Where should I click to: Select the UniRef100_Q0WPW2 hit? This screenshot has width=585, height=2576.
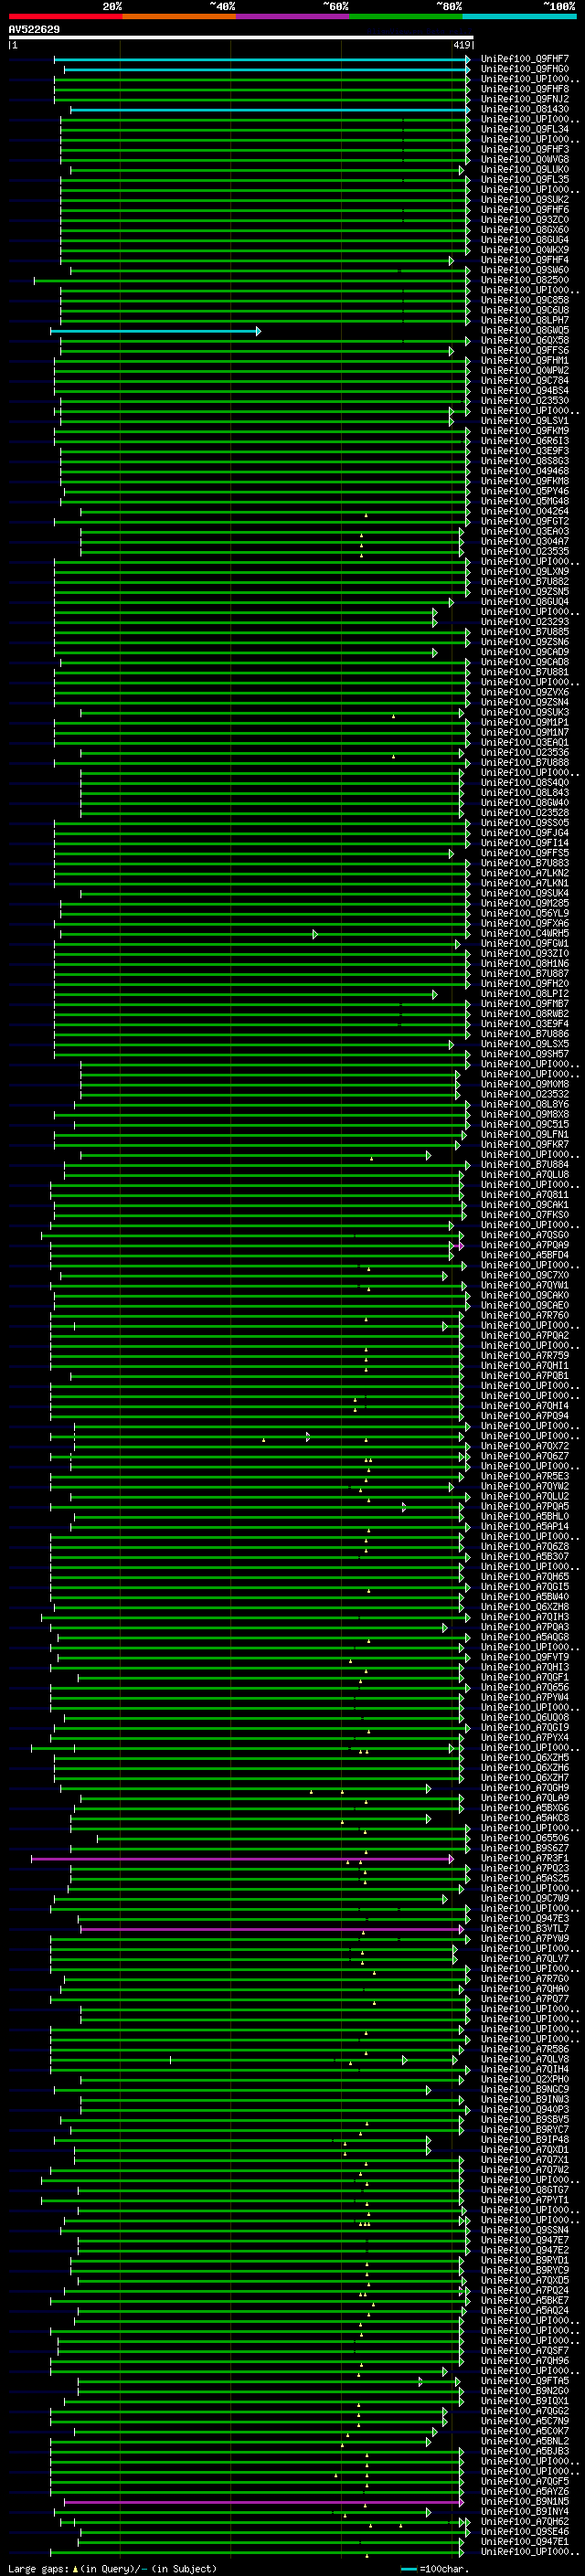pos(525,370)
